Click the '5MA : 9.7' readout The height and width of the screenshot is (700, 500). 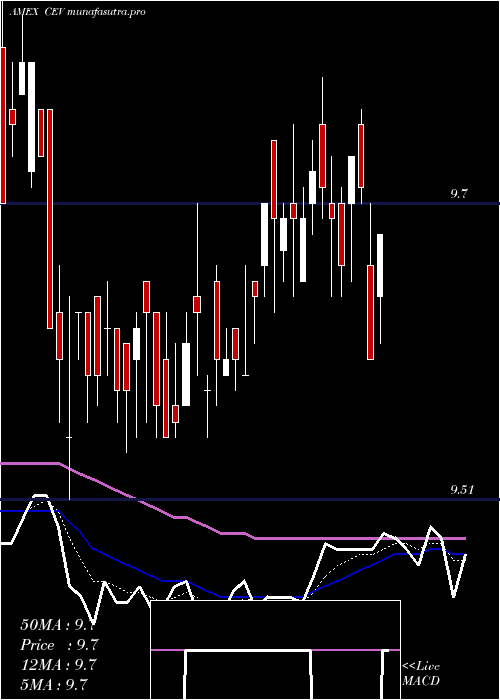54,684
